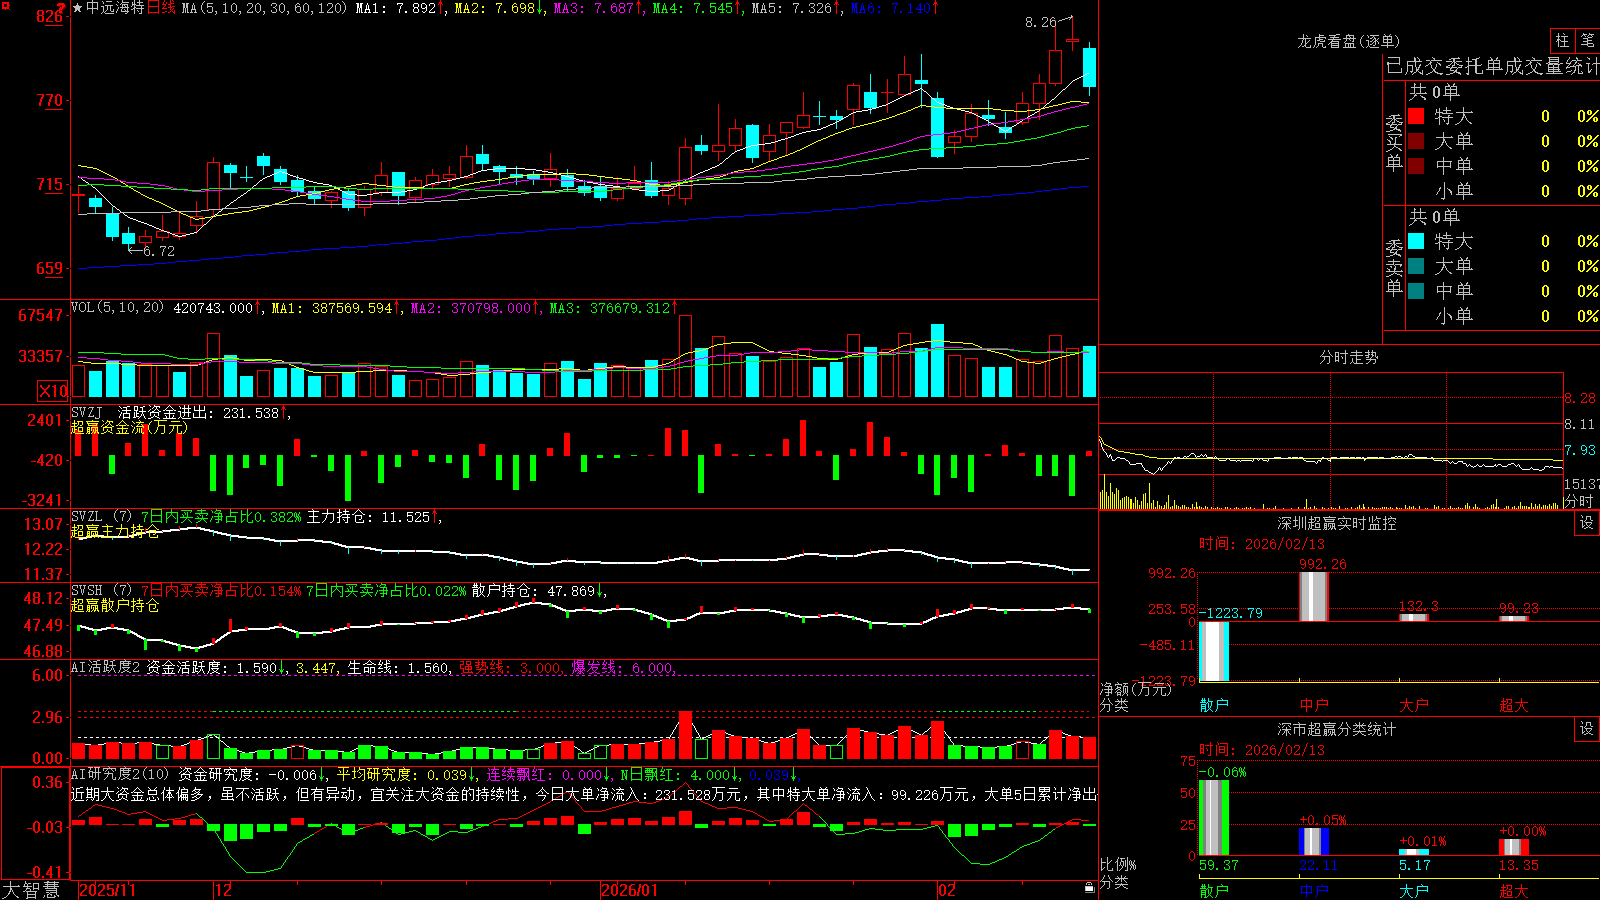Click the 连续飘红: 0.000 value
Image resolution: width=1600 pixels, height=900 pixels.
[x=547, y=774]
